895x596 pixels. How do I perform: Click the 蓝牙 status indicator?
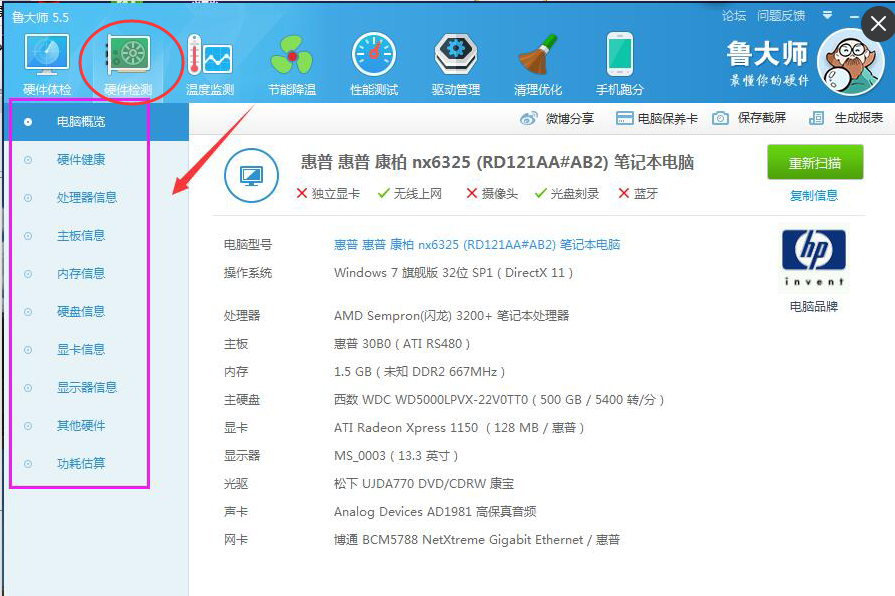[x=638, y=194]
